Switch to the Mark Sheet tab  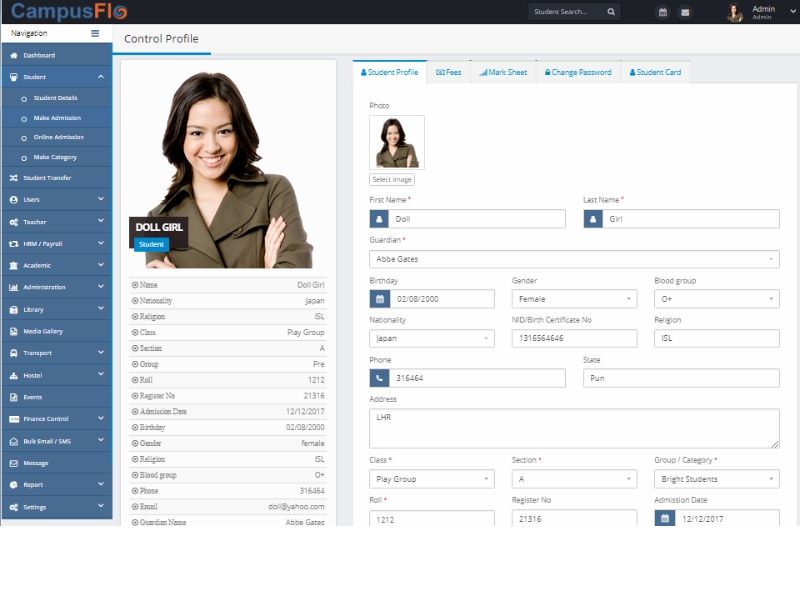(502, 73)
